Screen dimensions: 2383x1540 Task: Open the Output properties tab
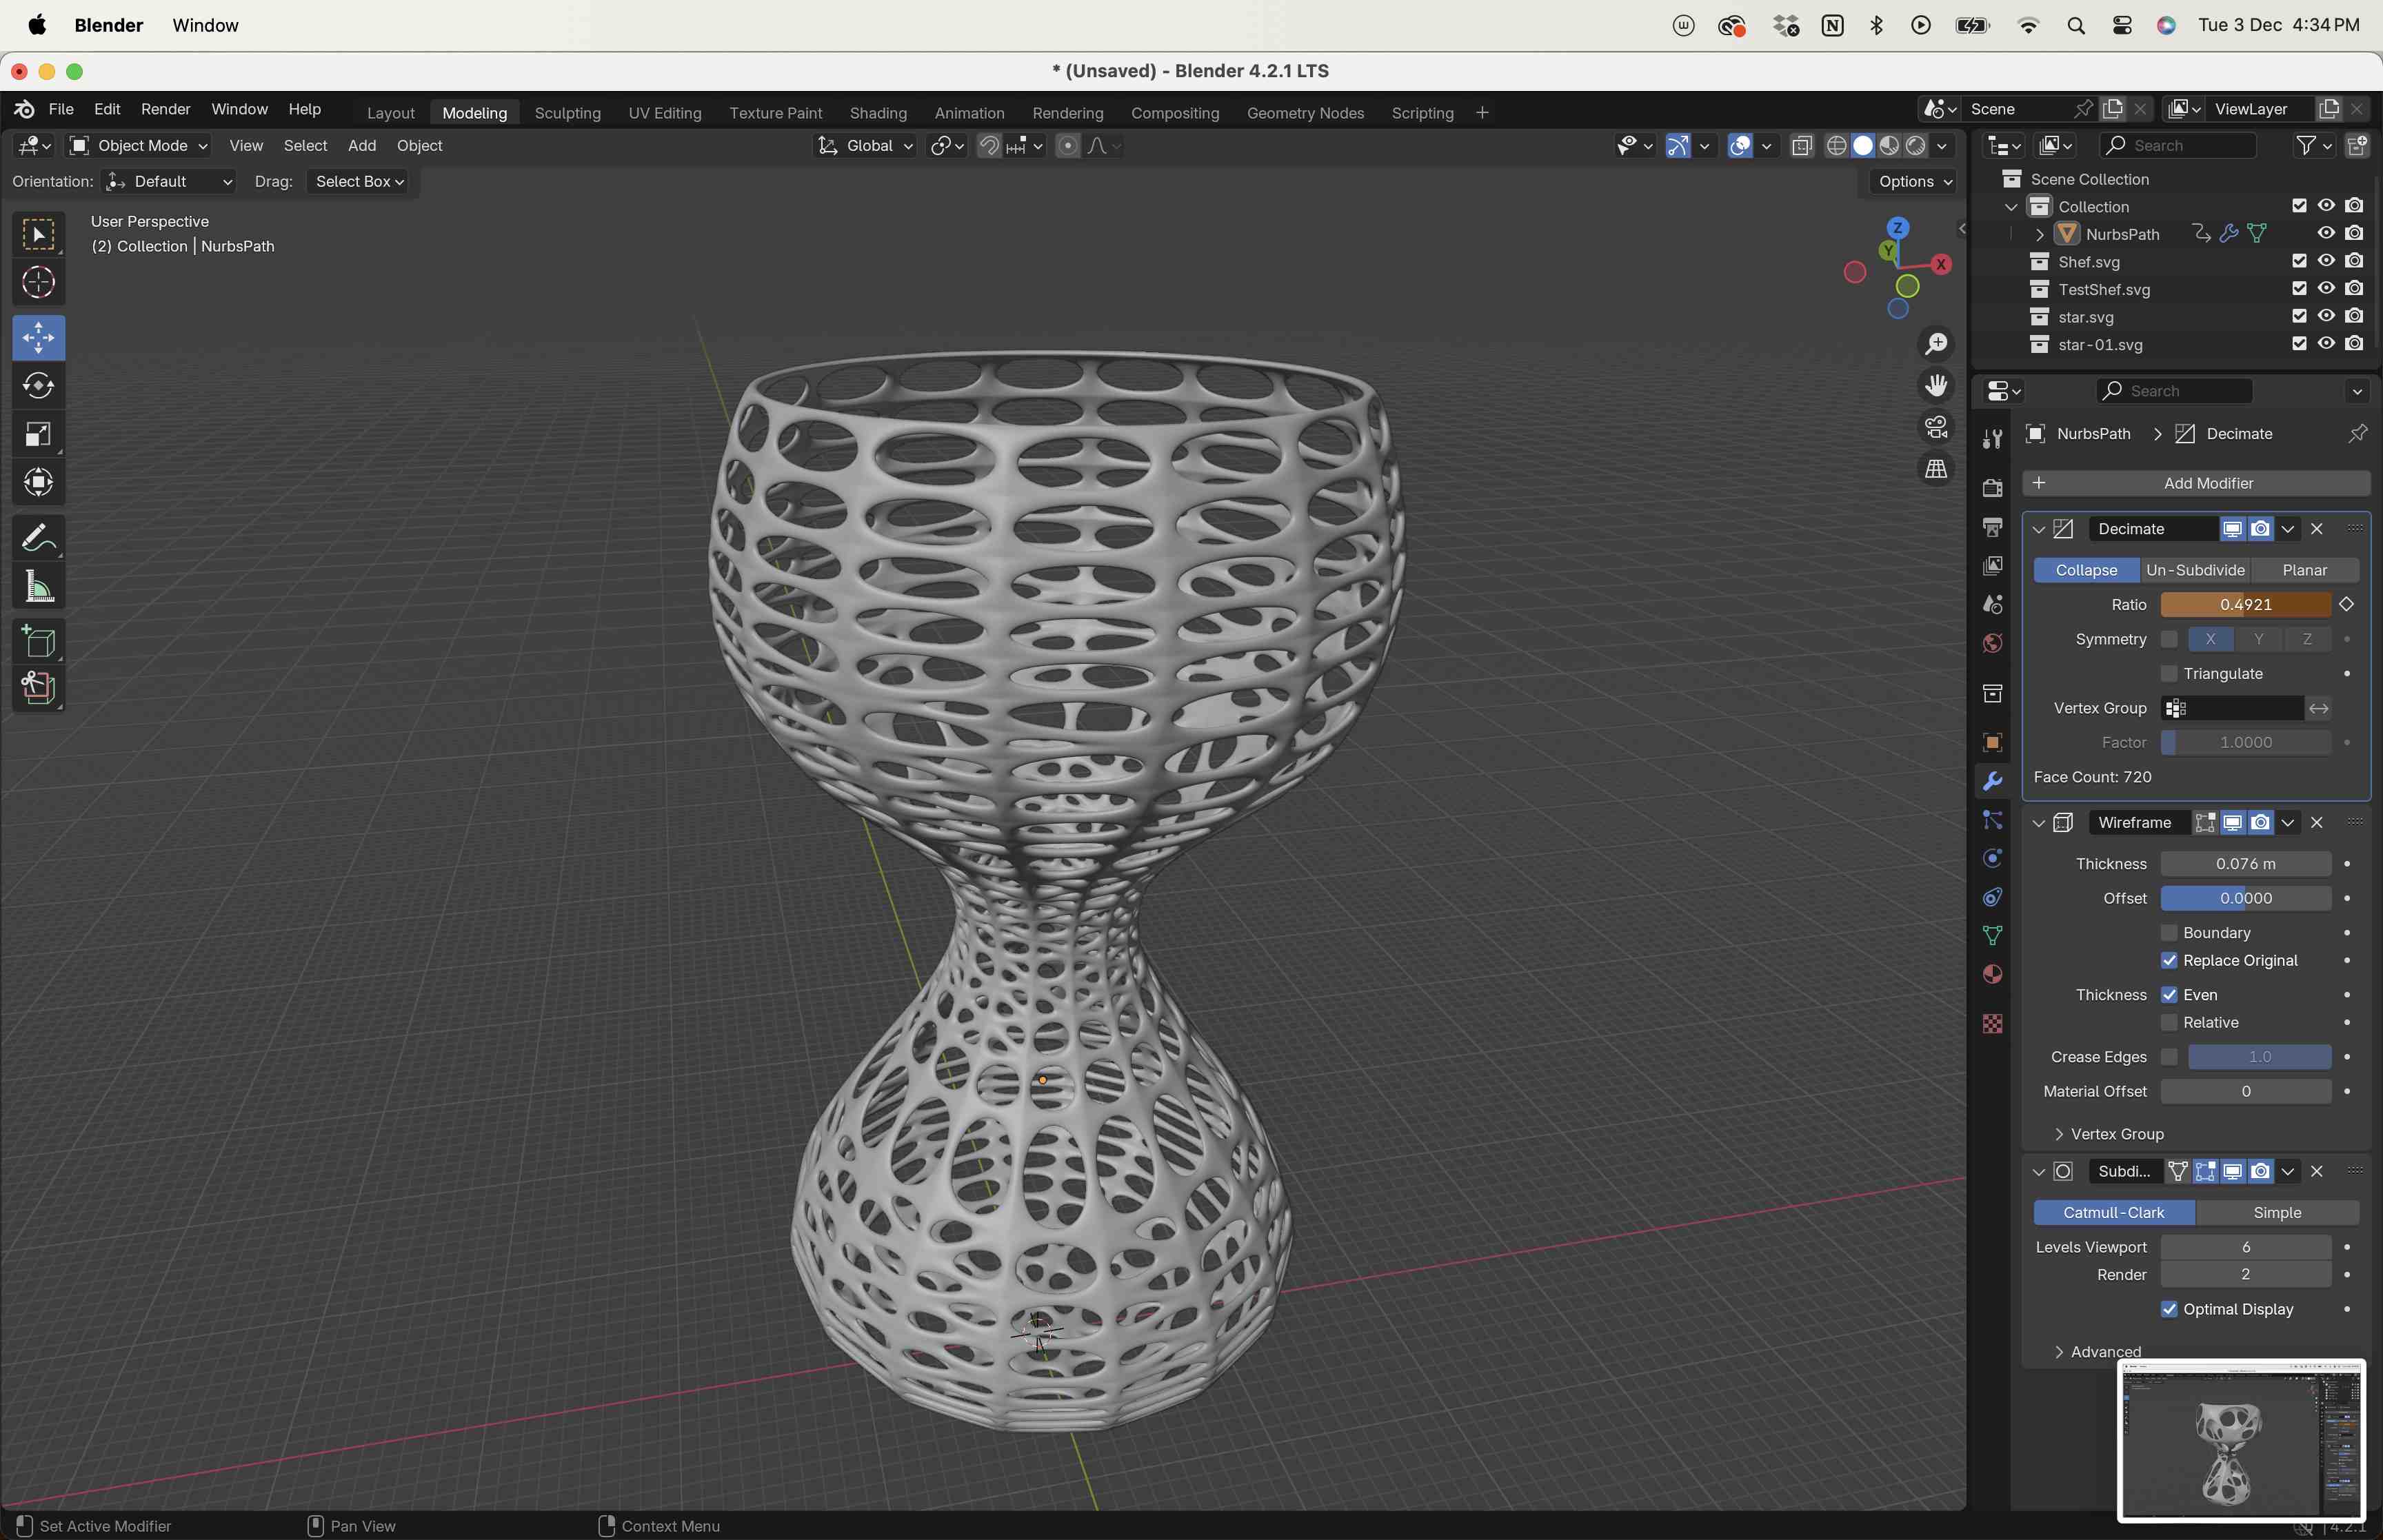coord(1992,526)
